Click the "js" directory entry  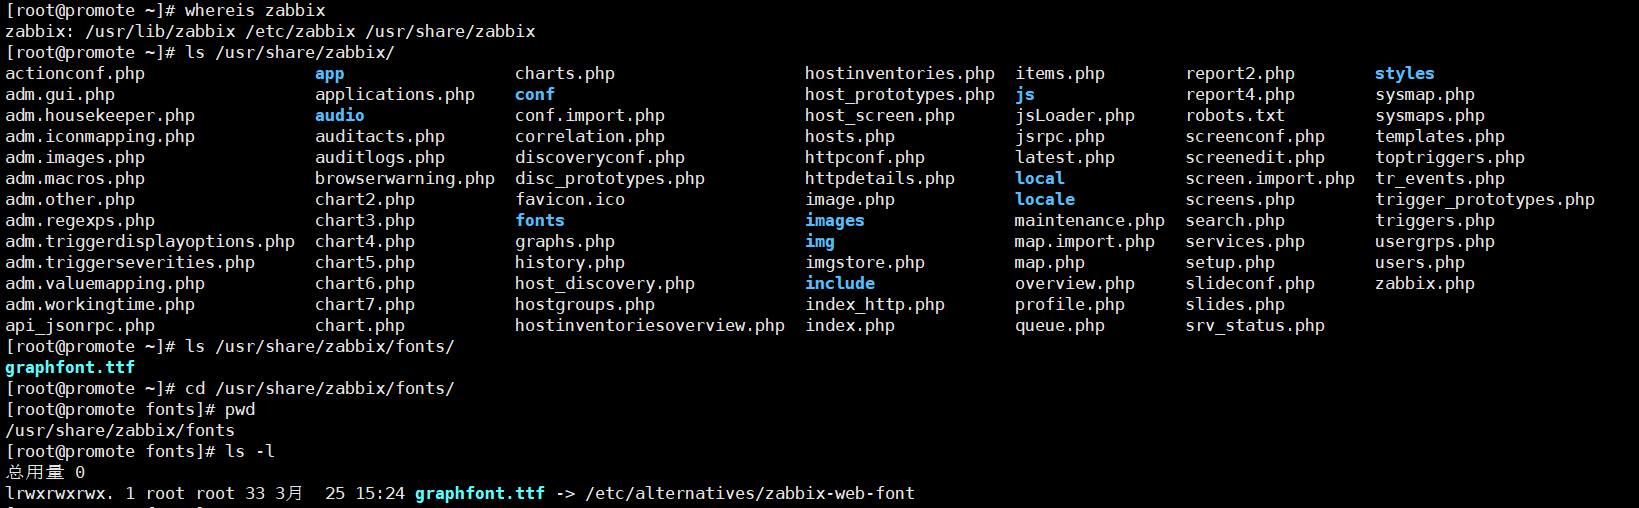[1024, 95]
